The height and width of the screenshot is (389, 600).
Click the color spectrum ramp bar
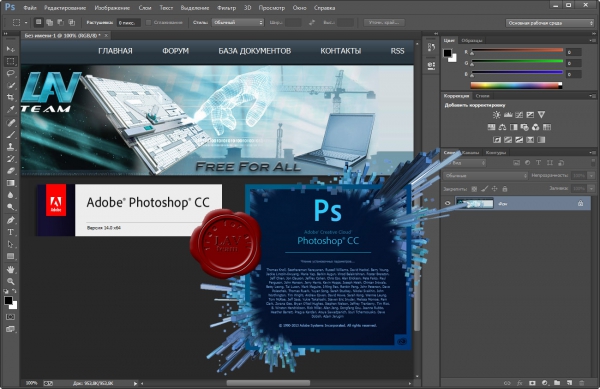516,85
